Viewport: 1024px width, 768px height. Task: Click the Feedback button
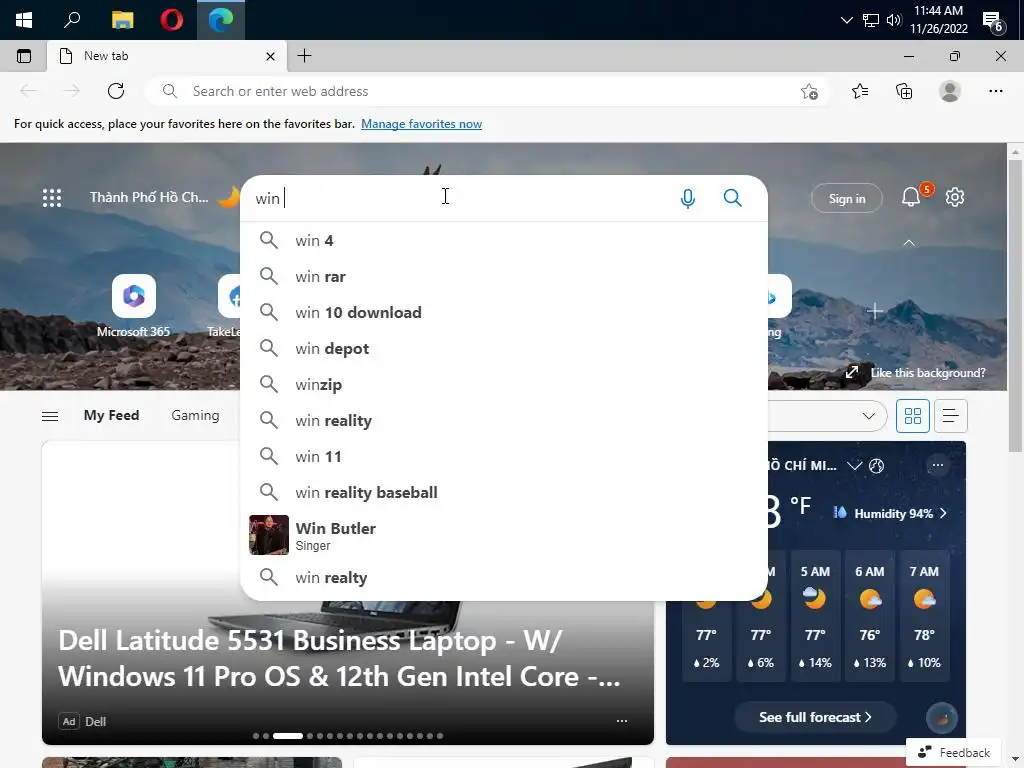(953, 752)
